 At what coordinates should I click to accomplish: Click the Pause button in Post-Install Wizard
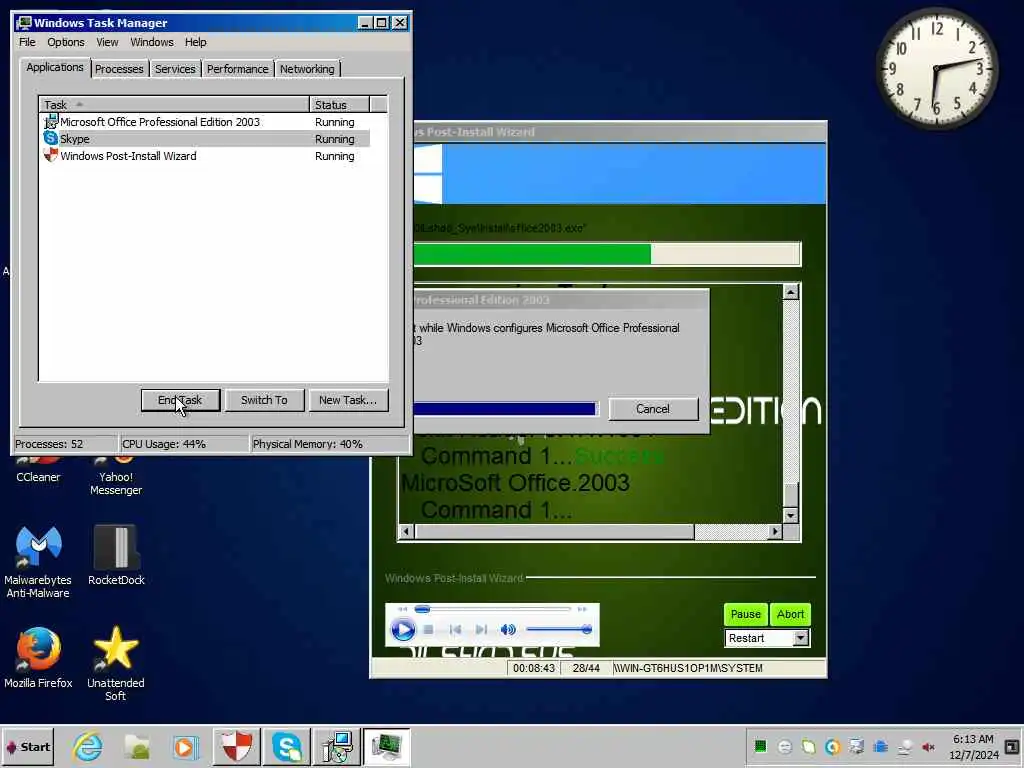[x=745, y=615]
